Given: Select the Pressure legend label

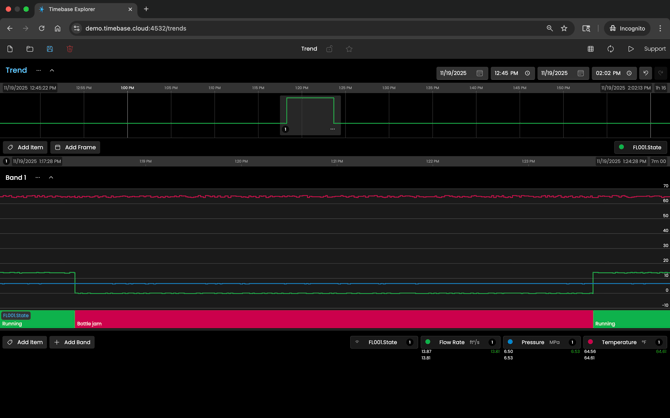Looking at the screenshot, I should (532, 342).
